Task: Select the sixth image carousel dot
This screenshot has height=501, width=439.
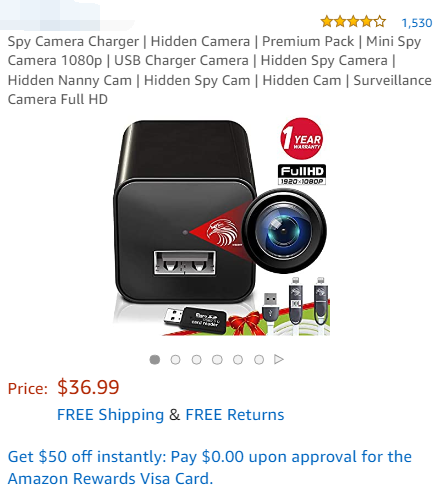Action: coord(259,360)
